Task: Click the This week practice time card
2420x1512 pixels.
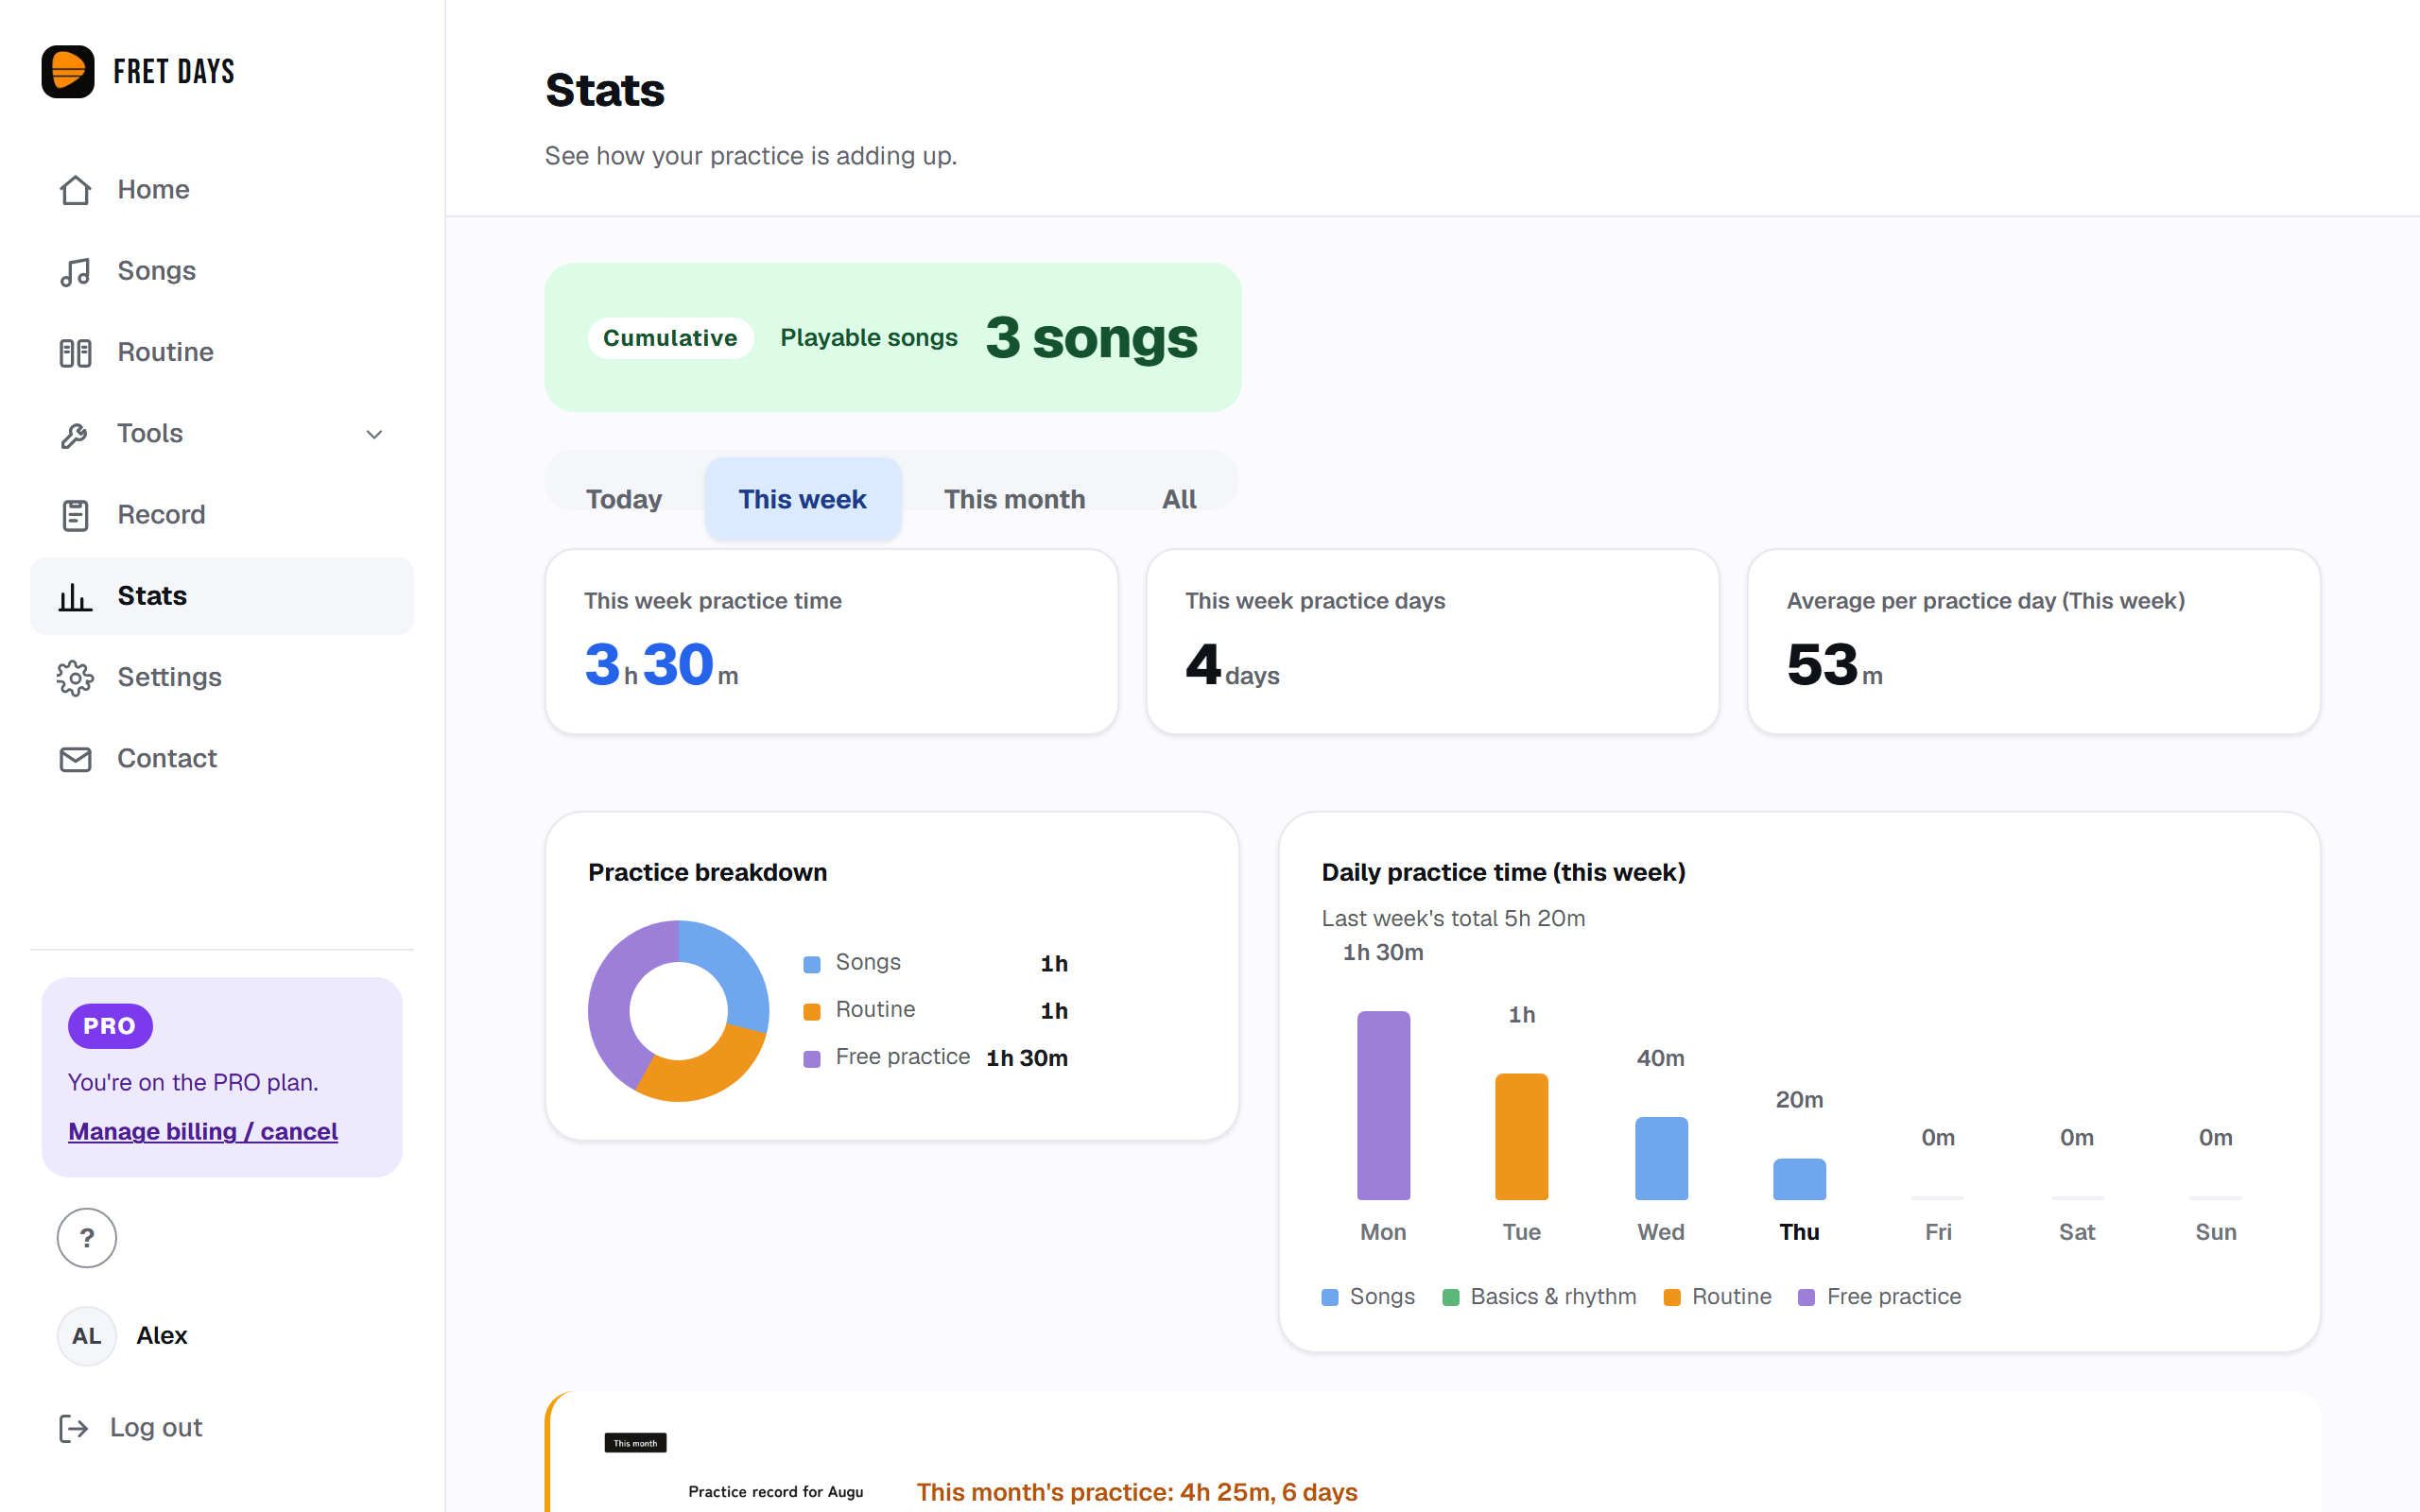Action: 832,641
